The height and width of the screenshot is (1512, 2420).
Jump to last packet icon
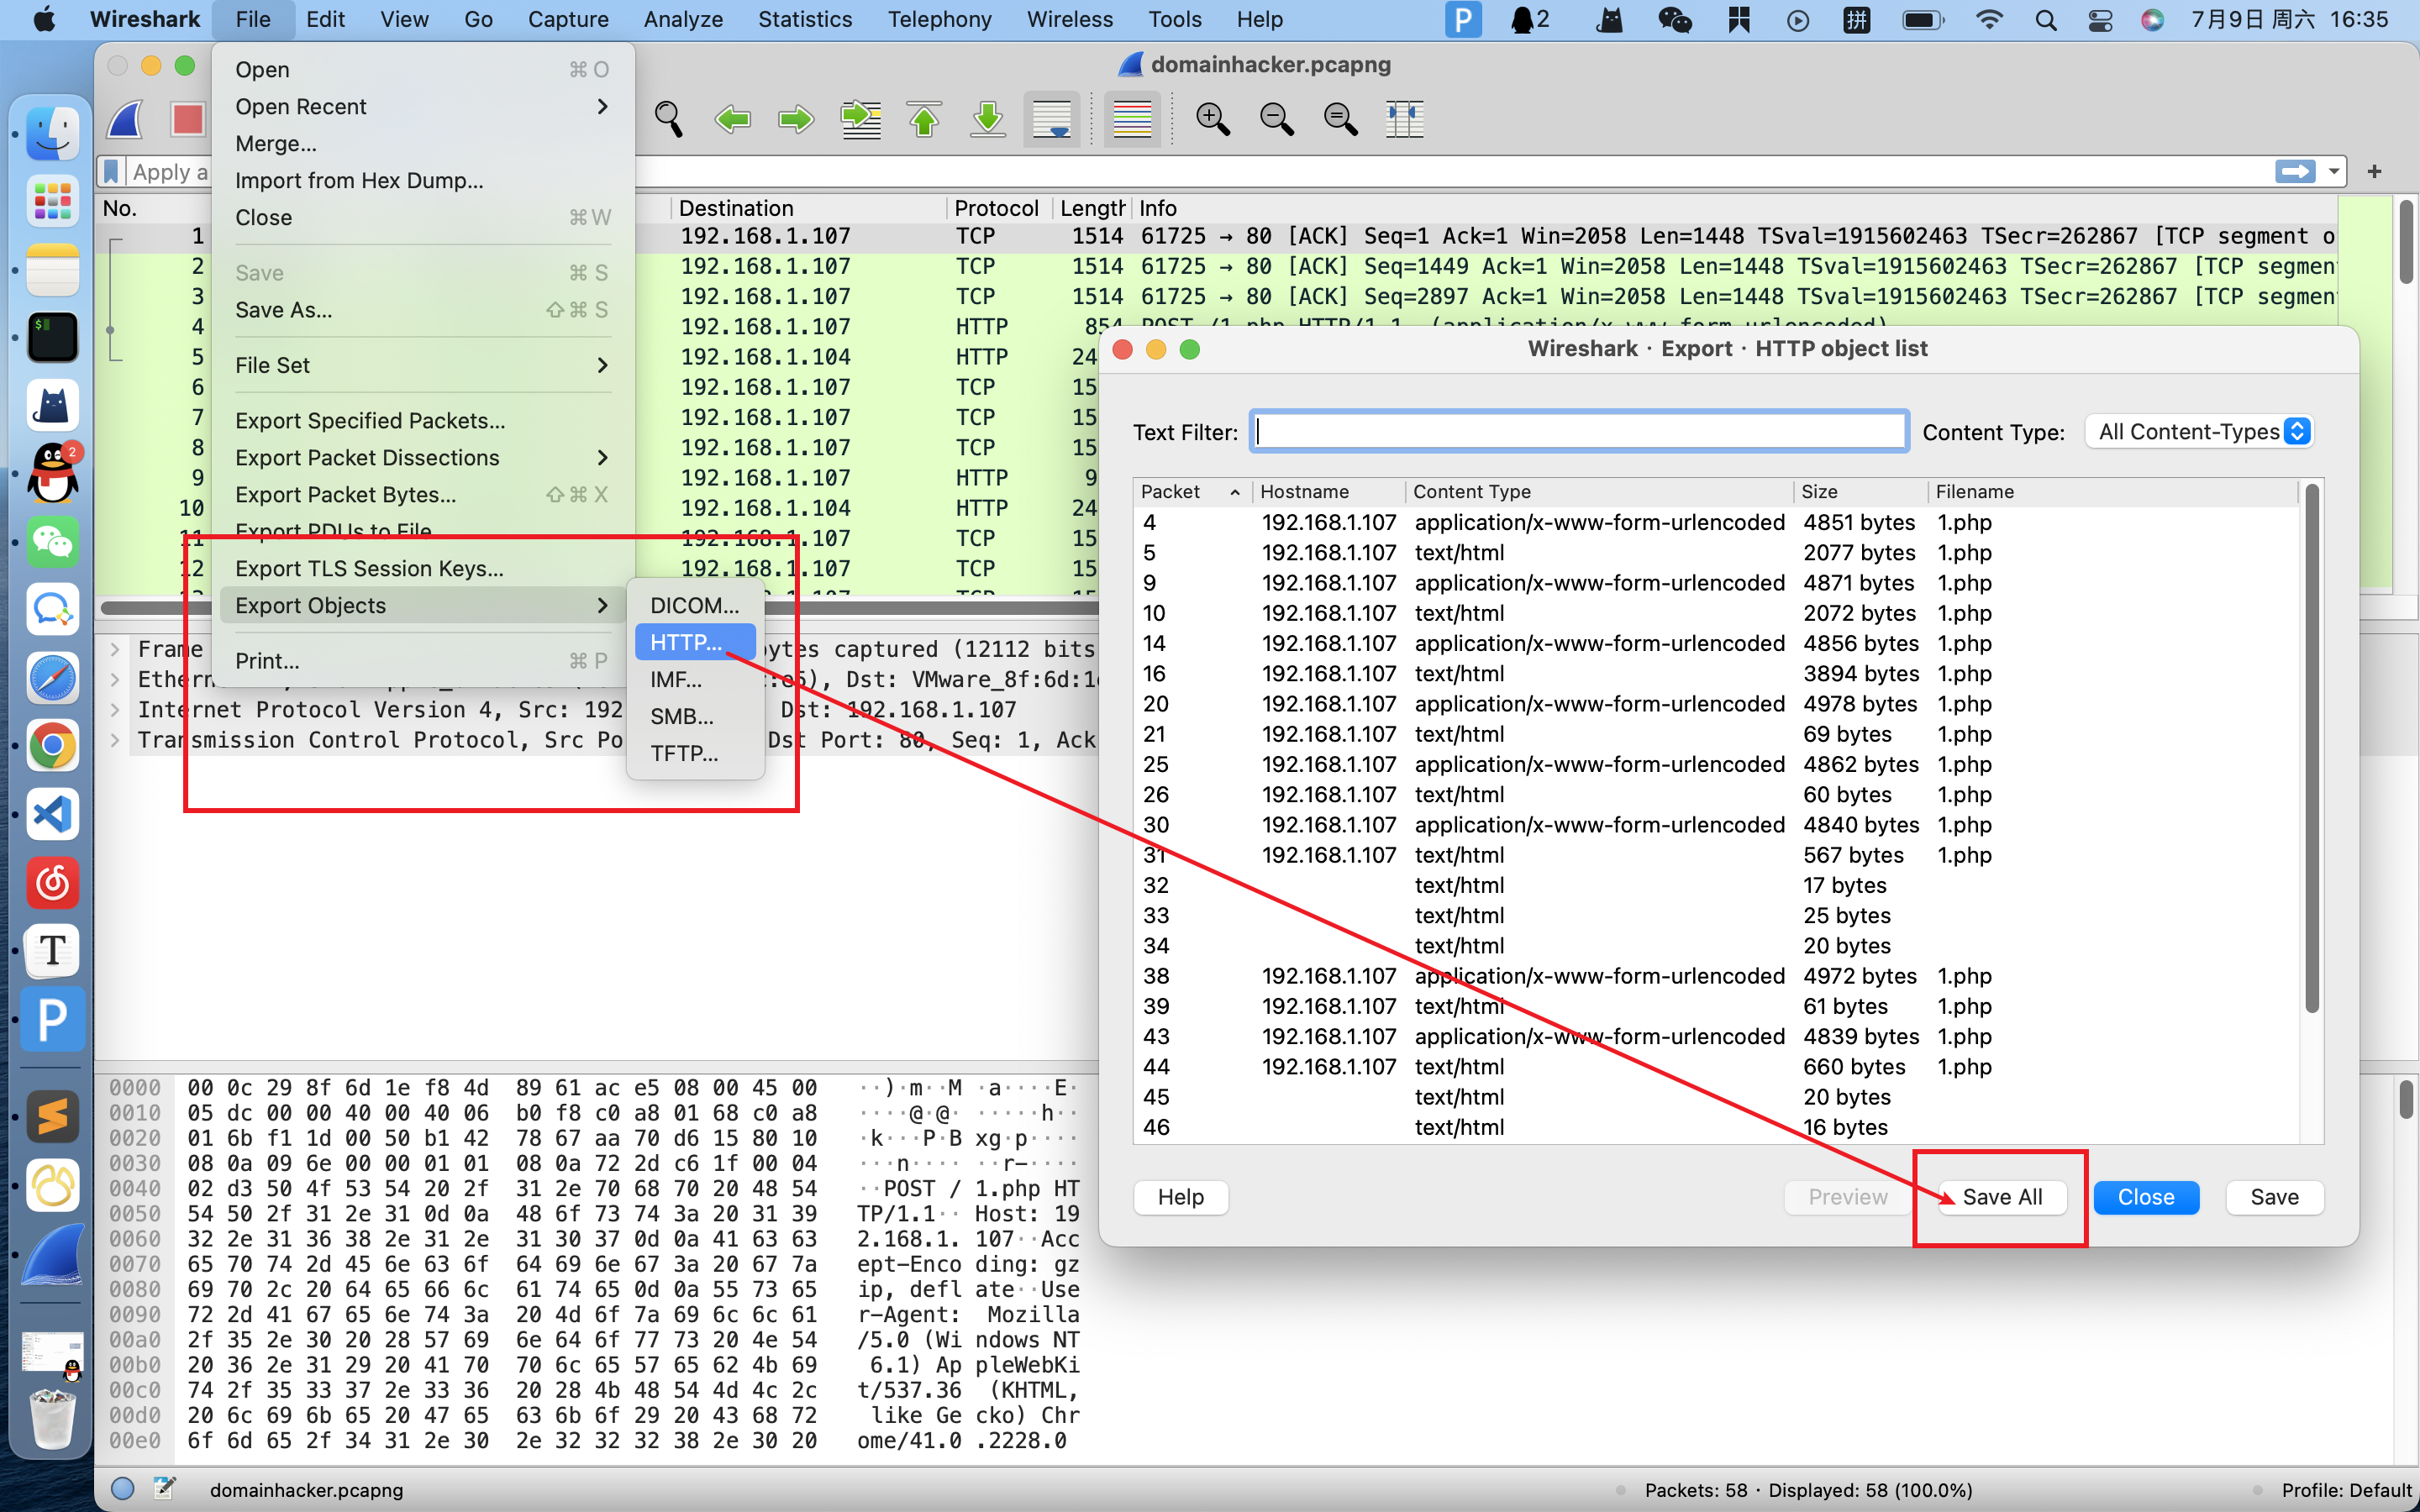pos(988,119)
